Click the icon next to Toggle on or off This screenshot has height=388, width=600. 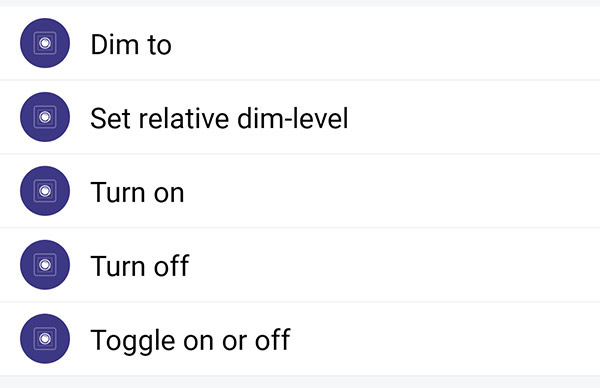click(45, 338)
